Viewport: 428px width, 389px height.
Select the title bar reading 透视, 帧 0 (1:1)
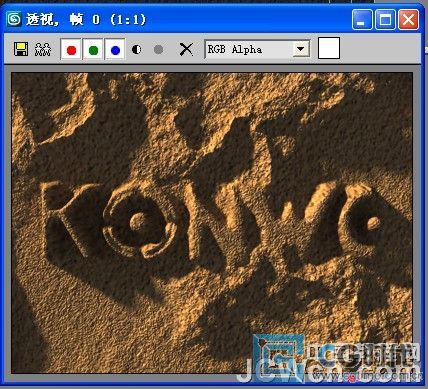tap(86, 20)
